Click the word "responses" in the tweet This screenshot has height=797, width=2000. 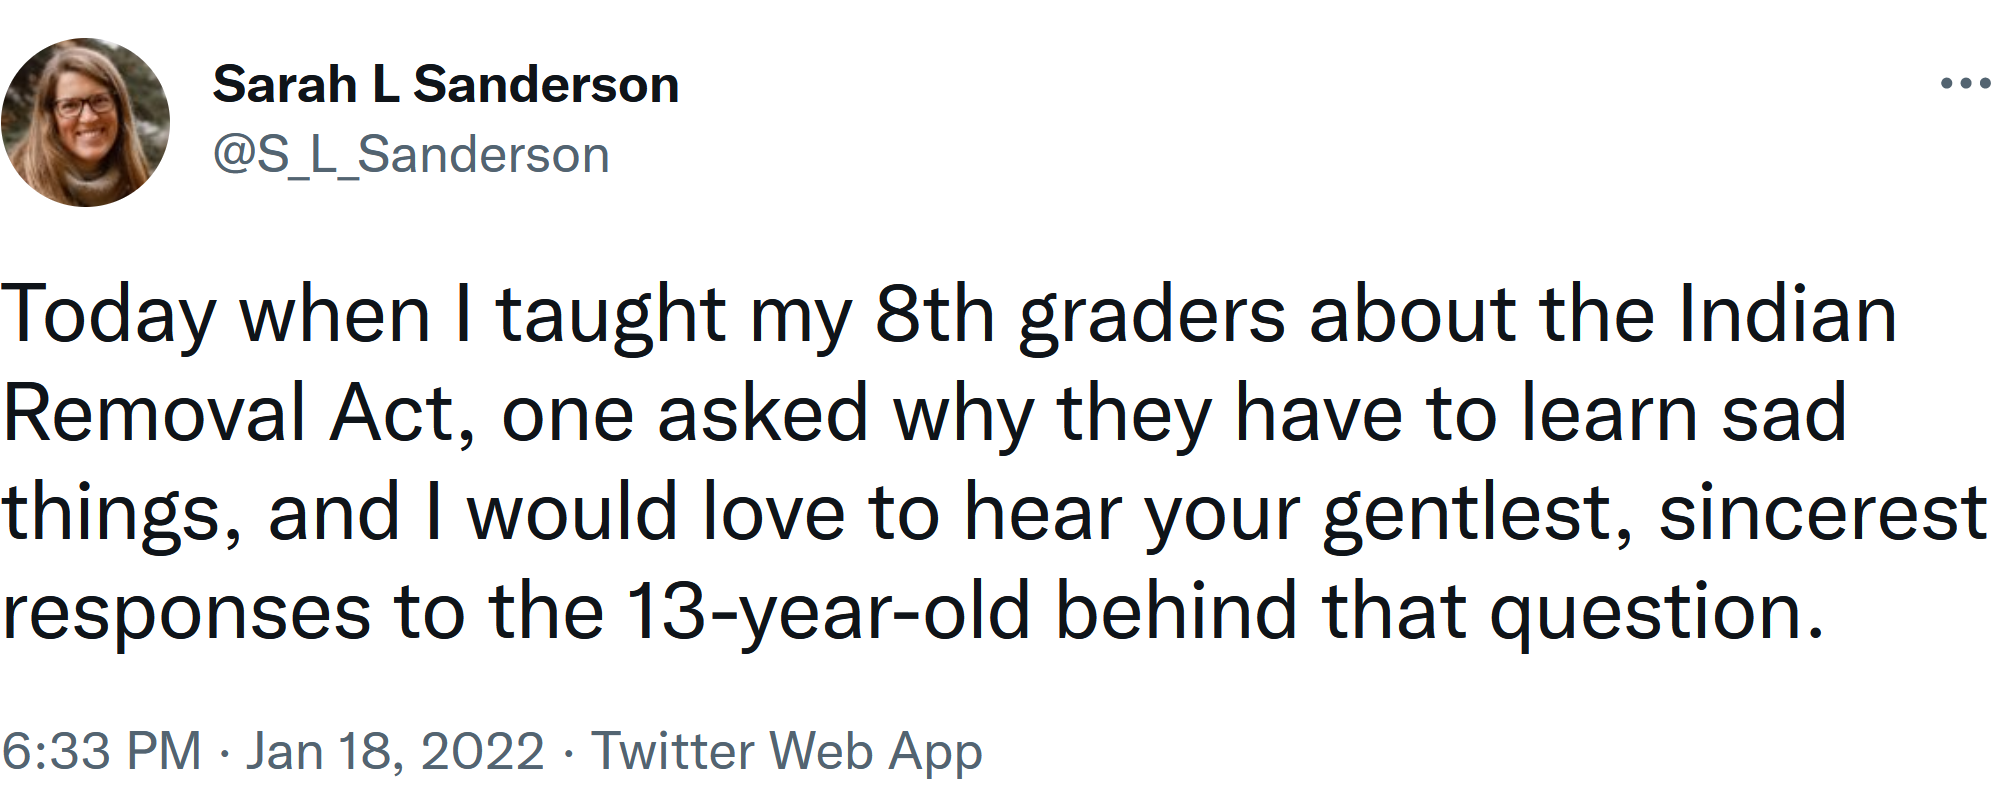186,611
